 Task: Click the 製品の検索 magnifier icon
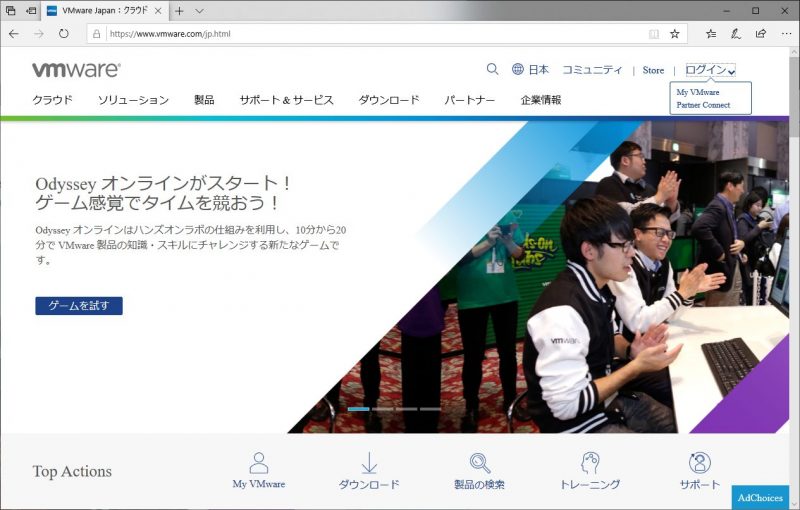480,463
